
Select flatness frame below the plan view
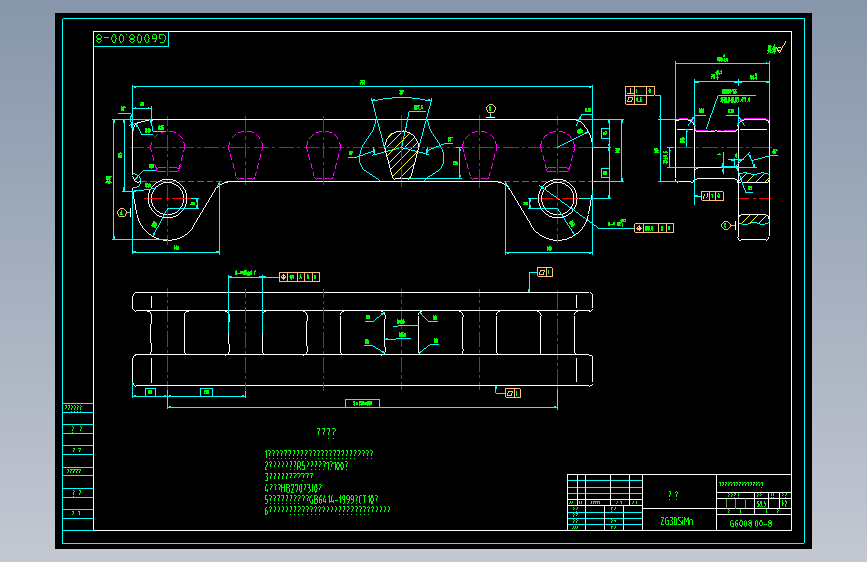point(513,393)
